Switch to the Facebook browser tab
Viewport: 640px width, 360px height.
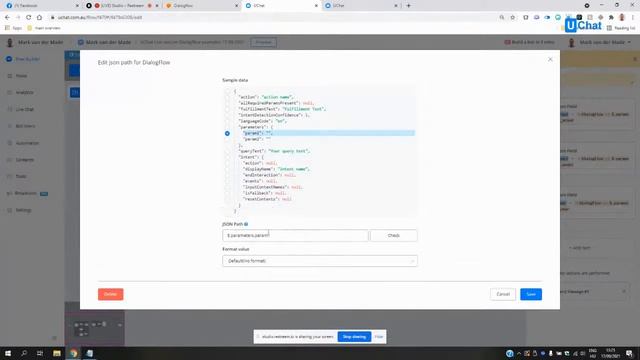pyautogui.click(x=41, y=6)
